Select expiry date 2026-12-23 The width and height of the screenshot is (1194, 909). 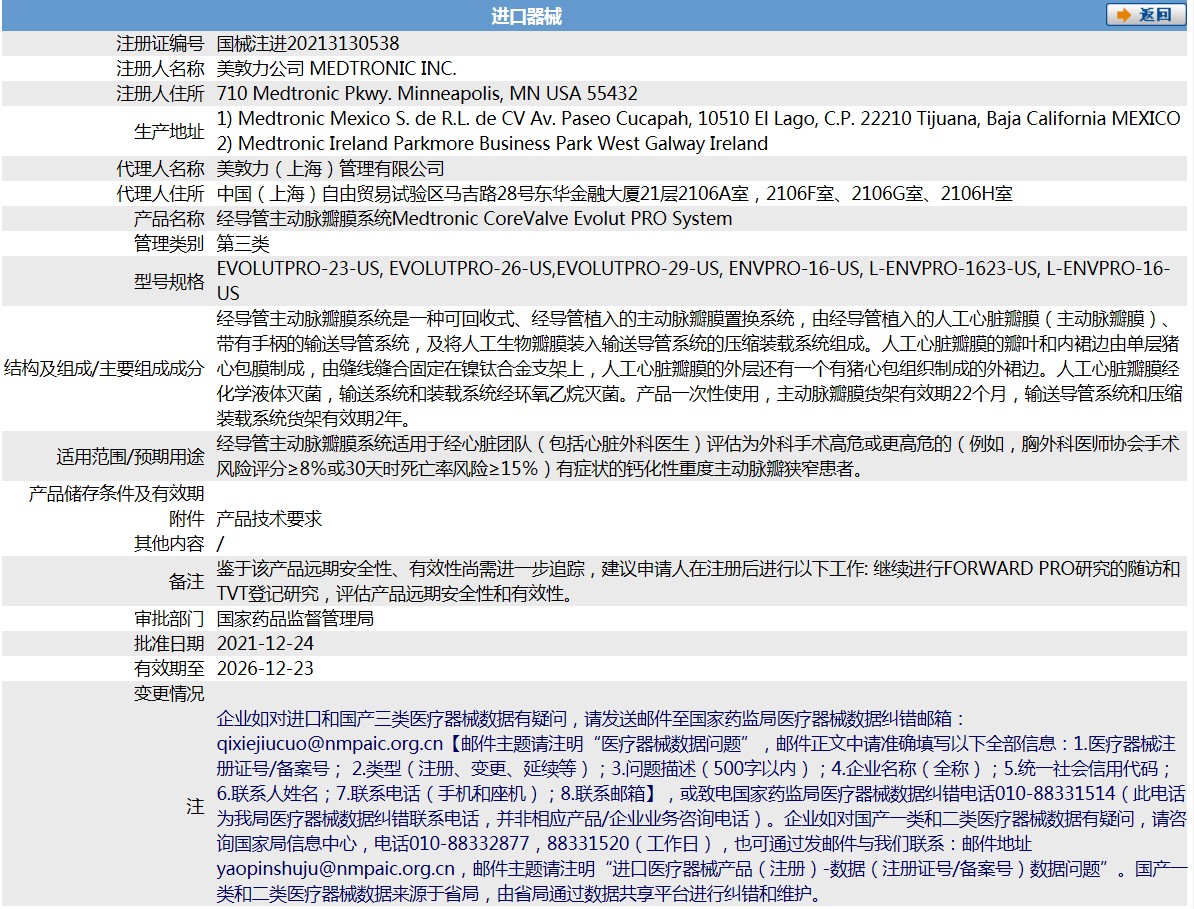pos(265,668)
